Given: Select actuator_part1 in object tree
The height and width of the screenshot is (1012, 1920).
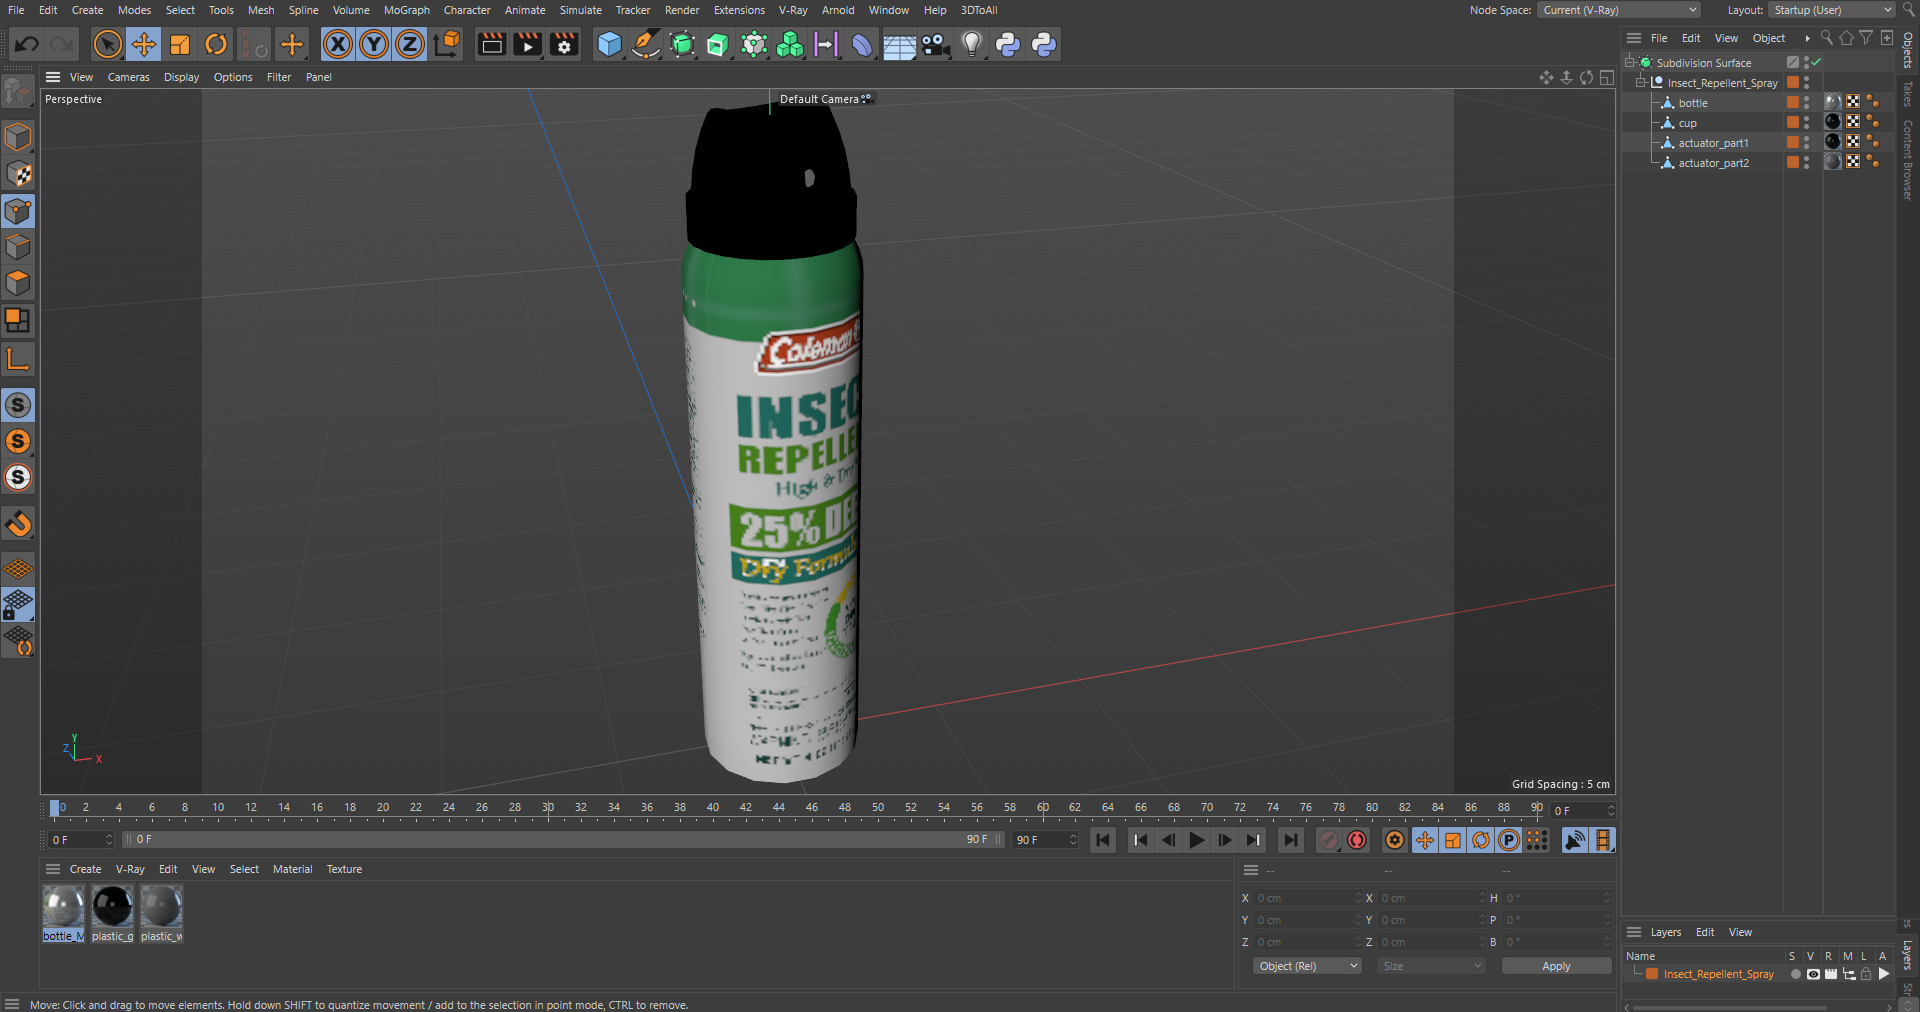Looking at the screenshot, I should [1713, 143].
